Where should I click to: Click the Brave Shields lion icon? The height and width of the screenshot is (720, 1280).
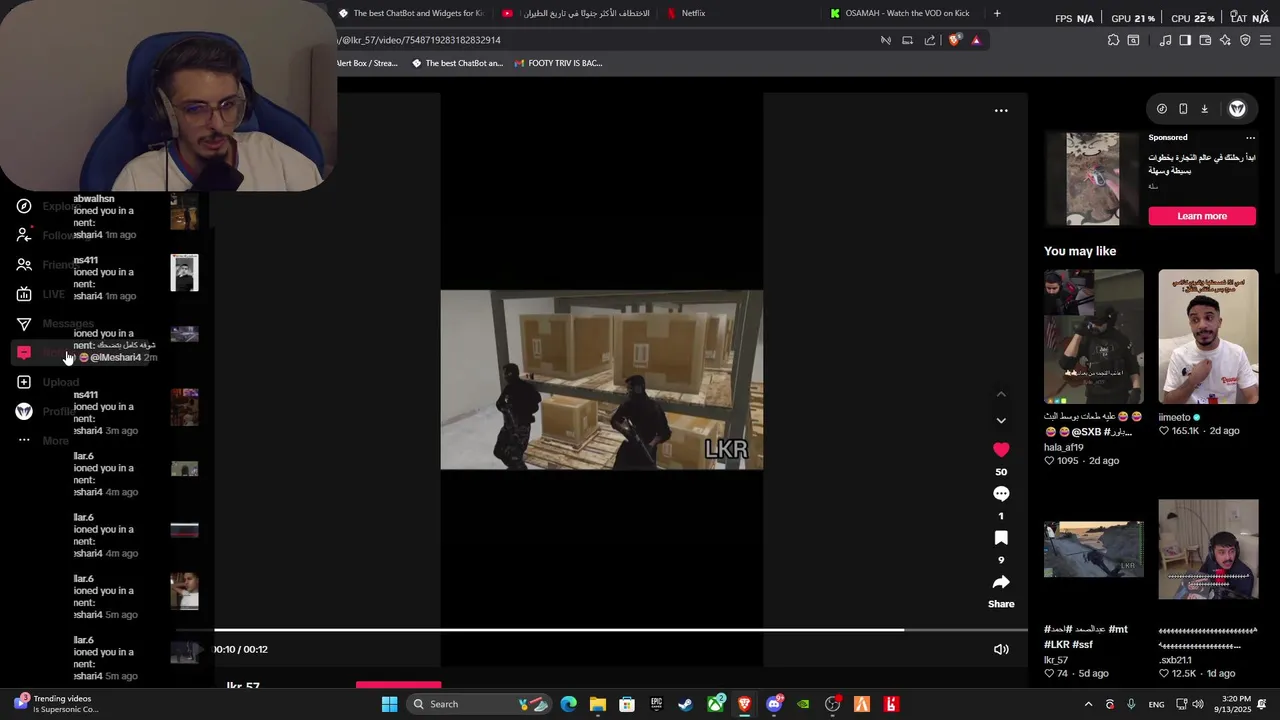pos(955,40)
